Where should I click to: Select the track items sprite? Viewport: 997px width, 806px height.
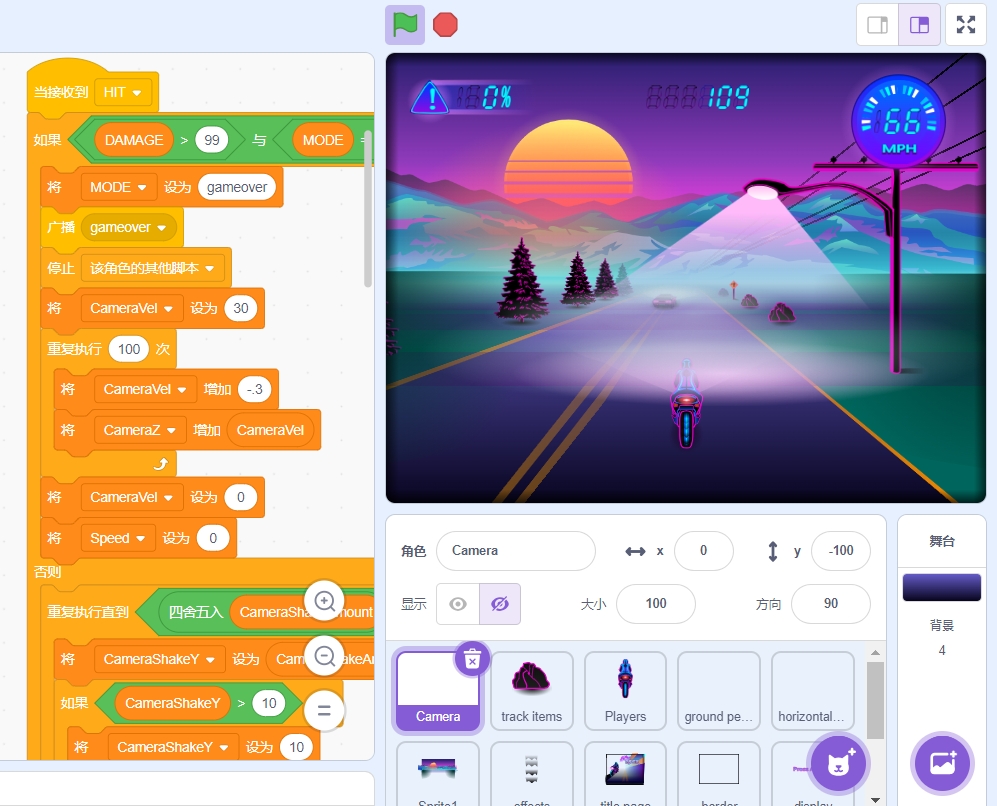point(531,690)
